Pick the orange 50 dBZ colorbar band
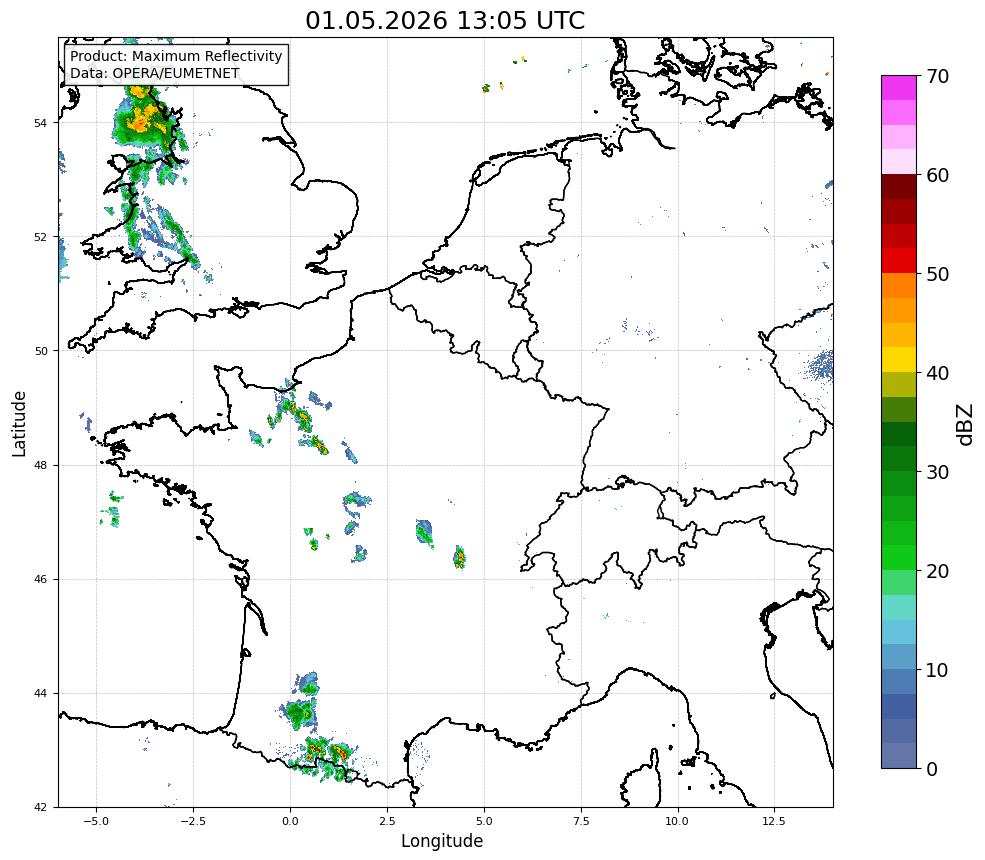 [x=898, y=285]
